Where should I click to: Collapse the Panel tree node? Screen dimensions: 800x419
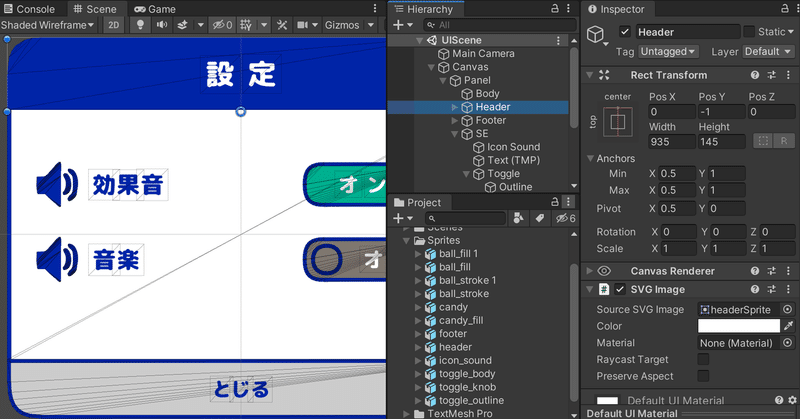(443, 80)
